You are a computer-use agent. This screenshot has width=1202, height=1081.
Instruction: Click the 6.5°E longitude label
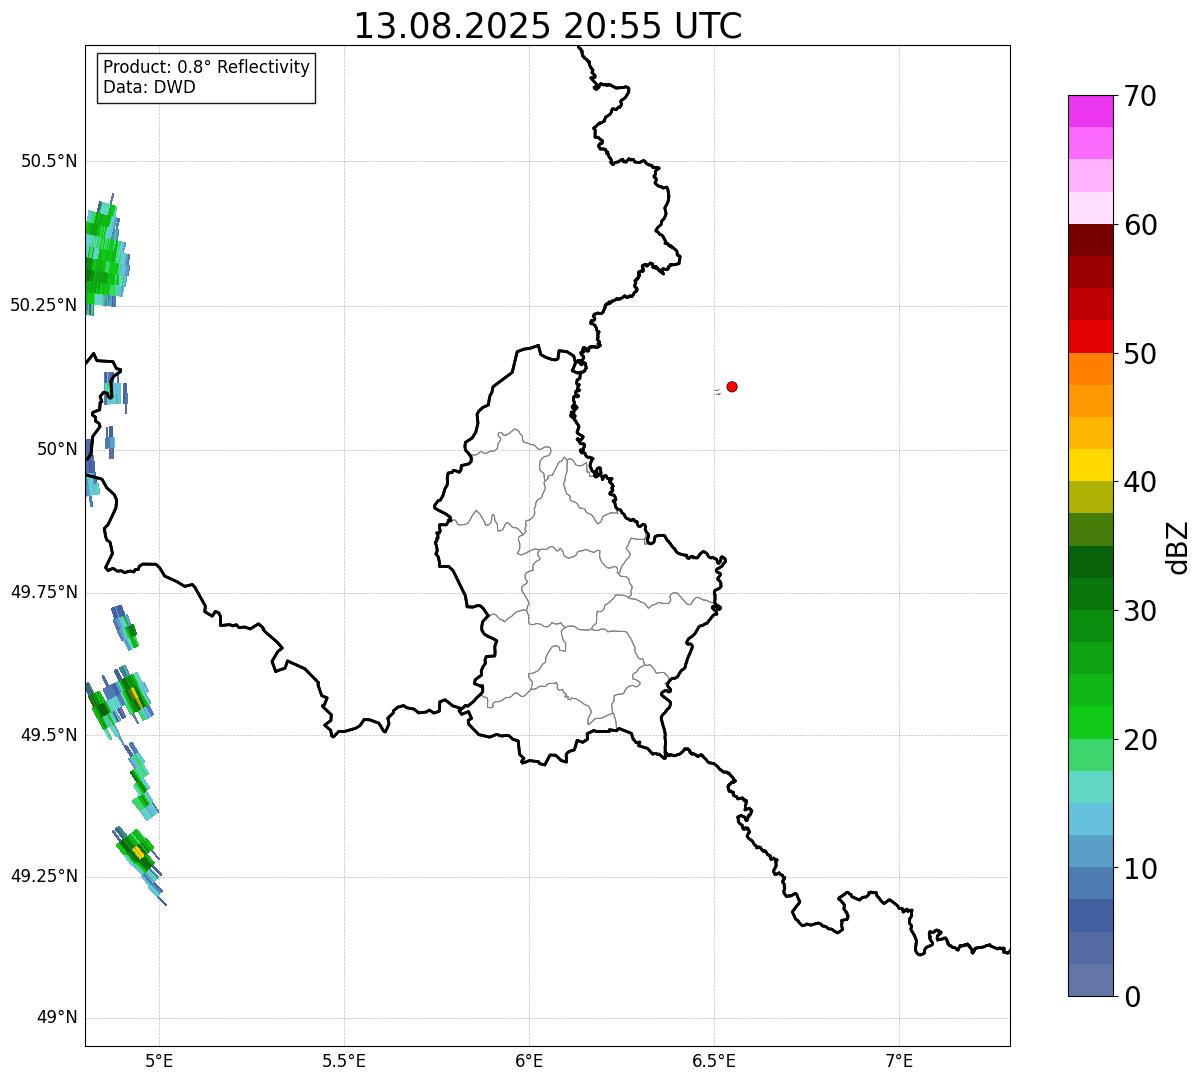pyautogui.click(x=714, y=1061)
